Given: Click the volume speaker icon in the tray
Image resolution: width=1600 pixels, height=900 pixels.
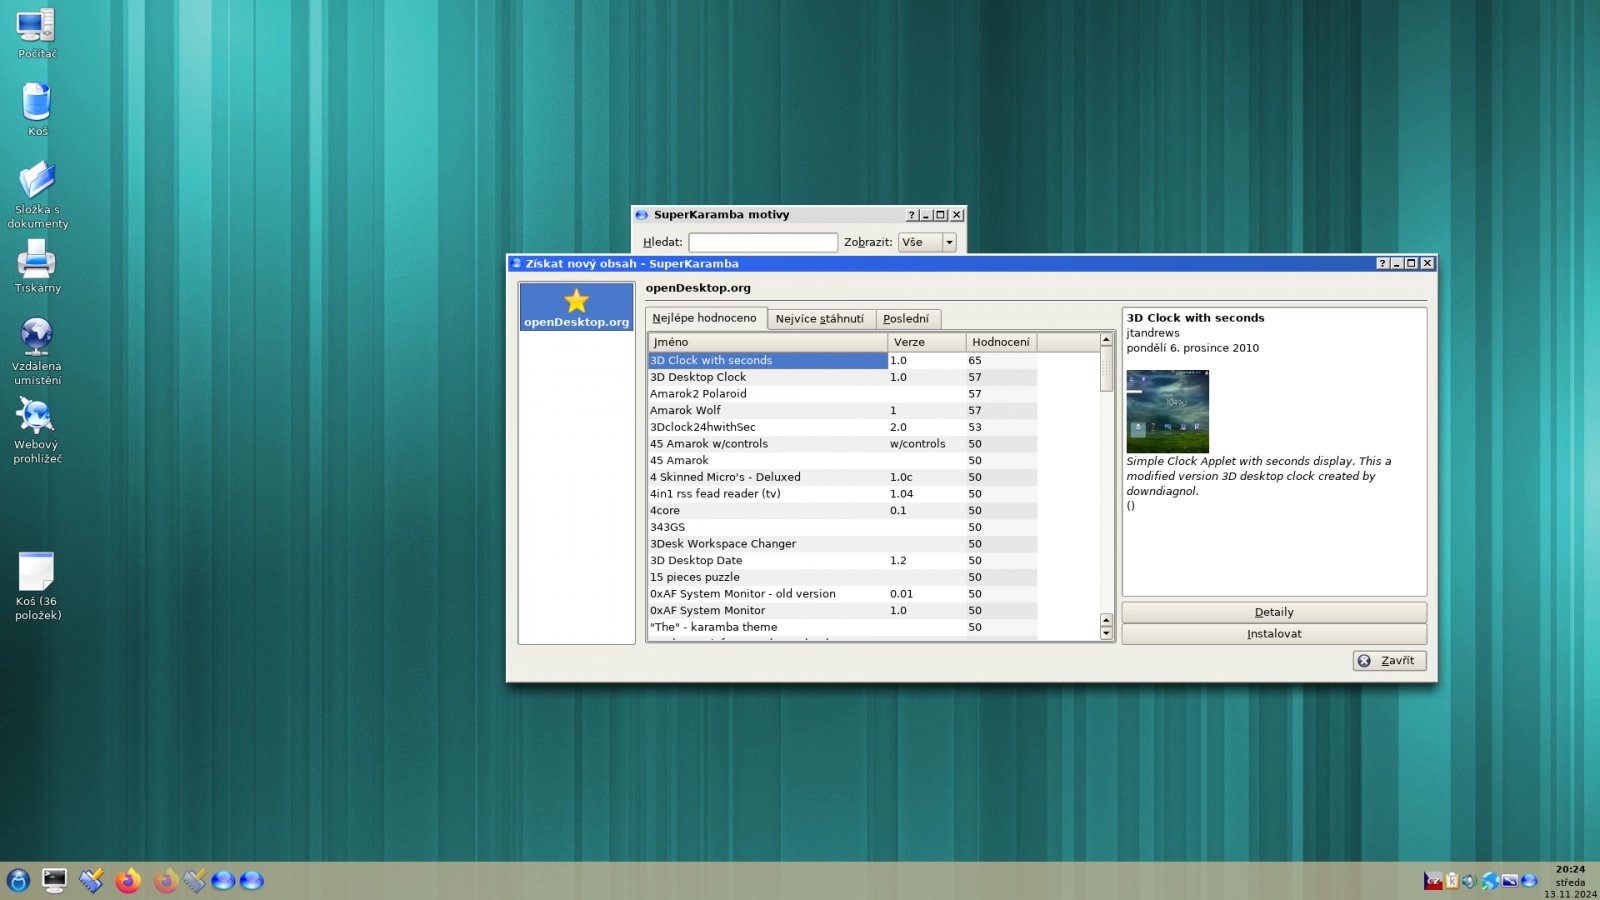Looking at the screenshot, I should [1469, 881].
